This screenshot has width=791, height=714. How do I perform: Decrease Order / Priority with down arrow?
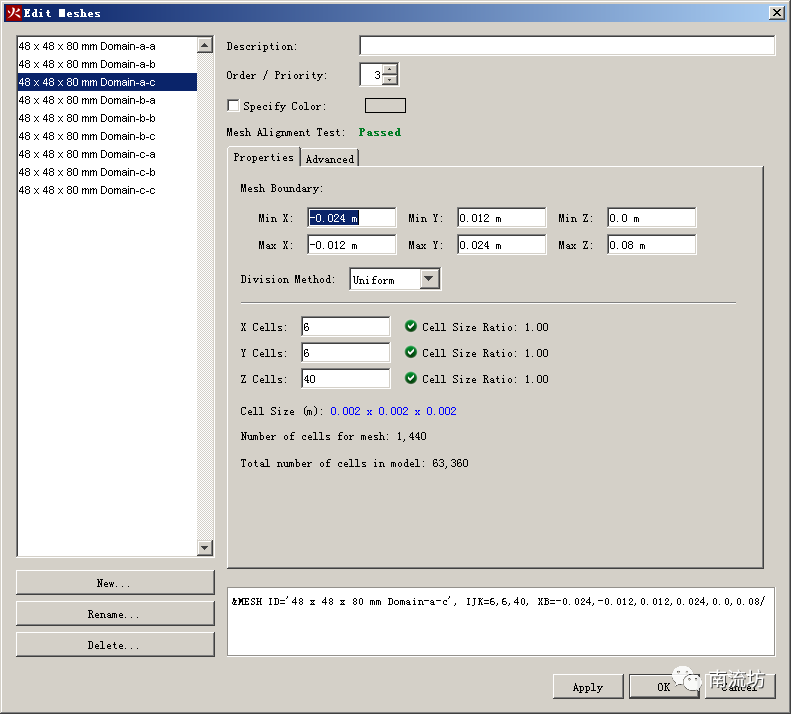tap(389, 80)
